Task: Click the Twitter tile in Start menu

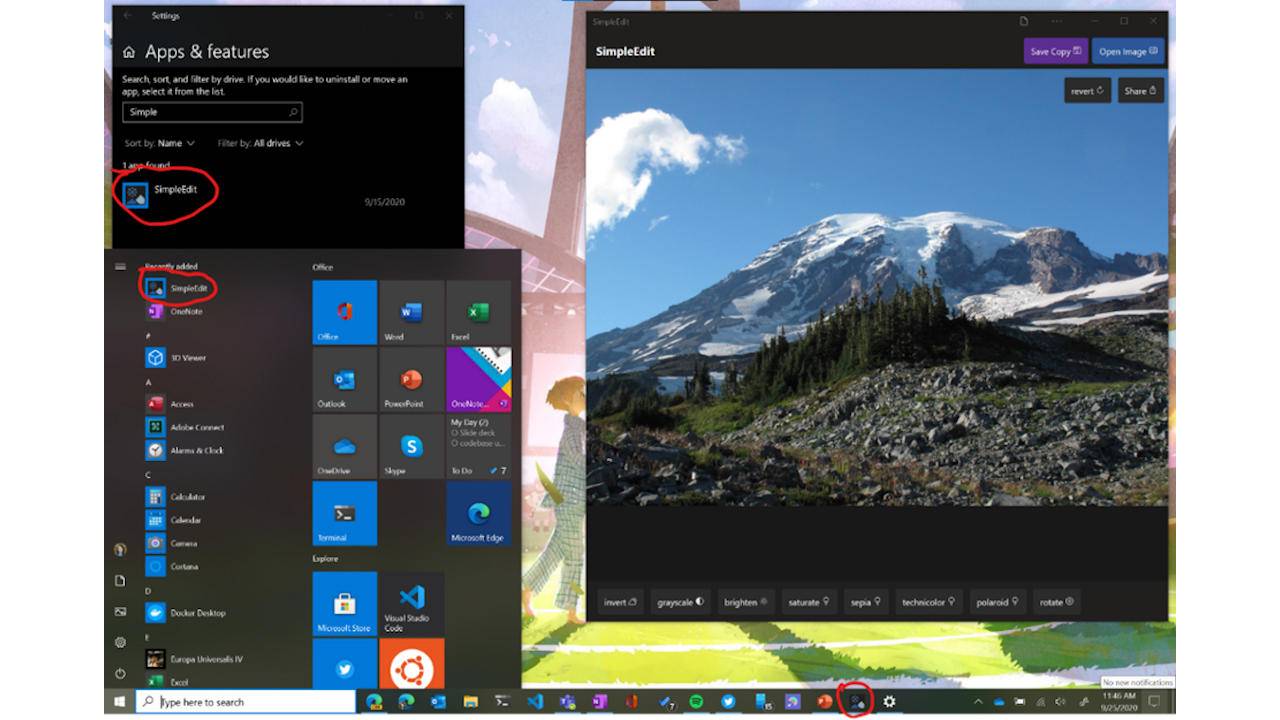Action: (345, 663)
